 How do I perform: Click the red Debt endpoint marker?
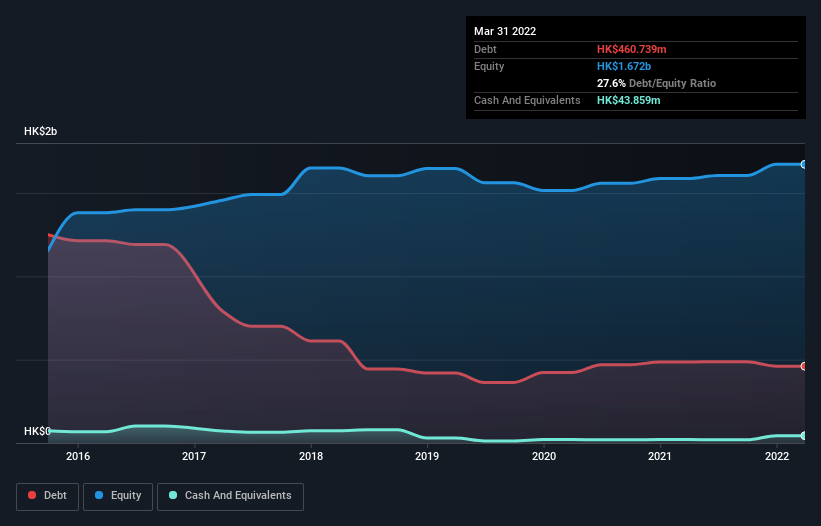pyautogui.click(x=804, y=366)
